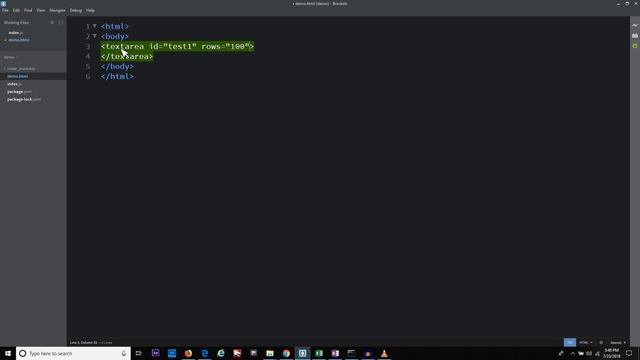Open Microsoft Edge from the taskbar

coord(204,353)
